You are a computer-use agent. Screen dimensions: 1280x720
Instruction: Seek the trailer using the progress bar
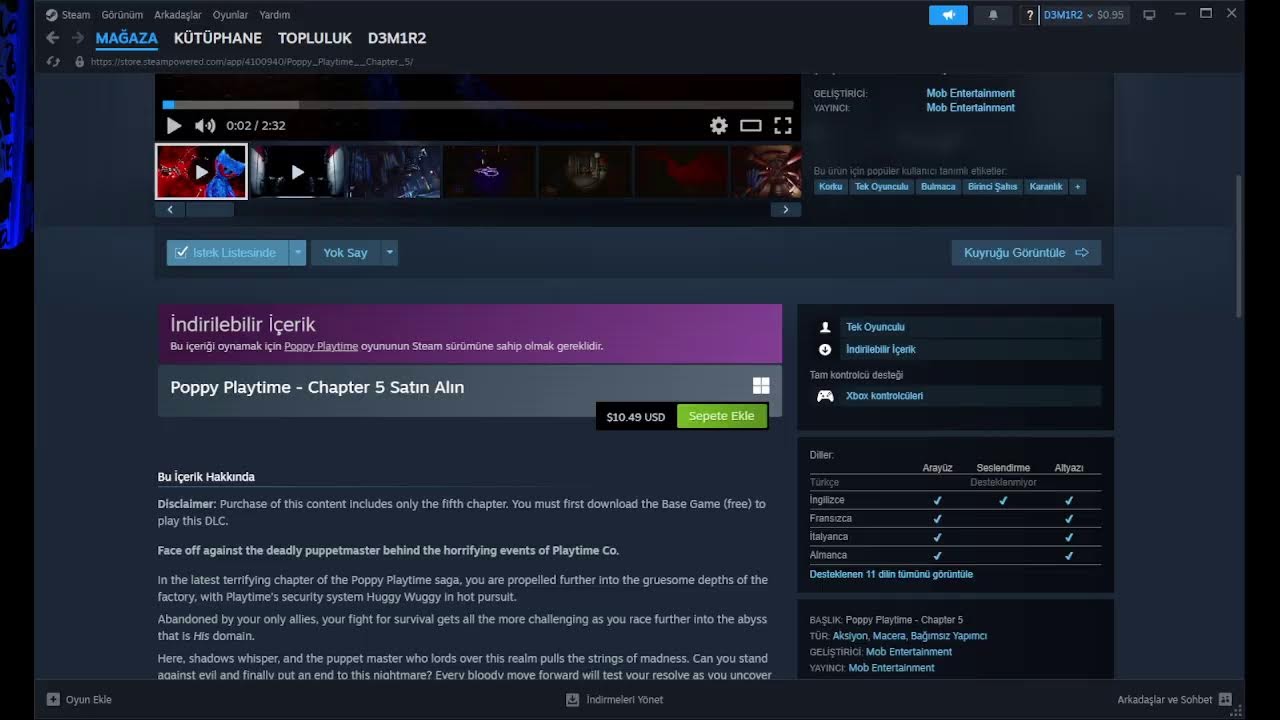click(477, 105)
